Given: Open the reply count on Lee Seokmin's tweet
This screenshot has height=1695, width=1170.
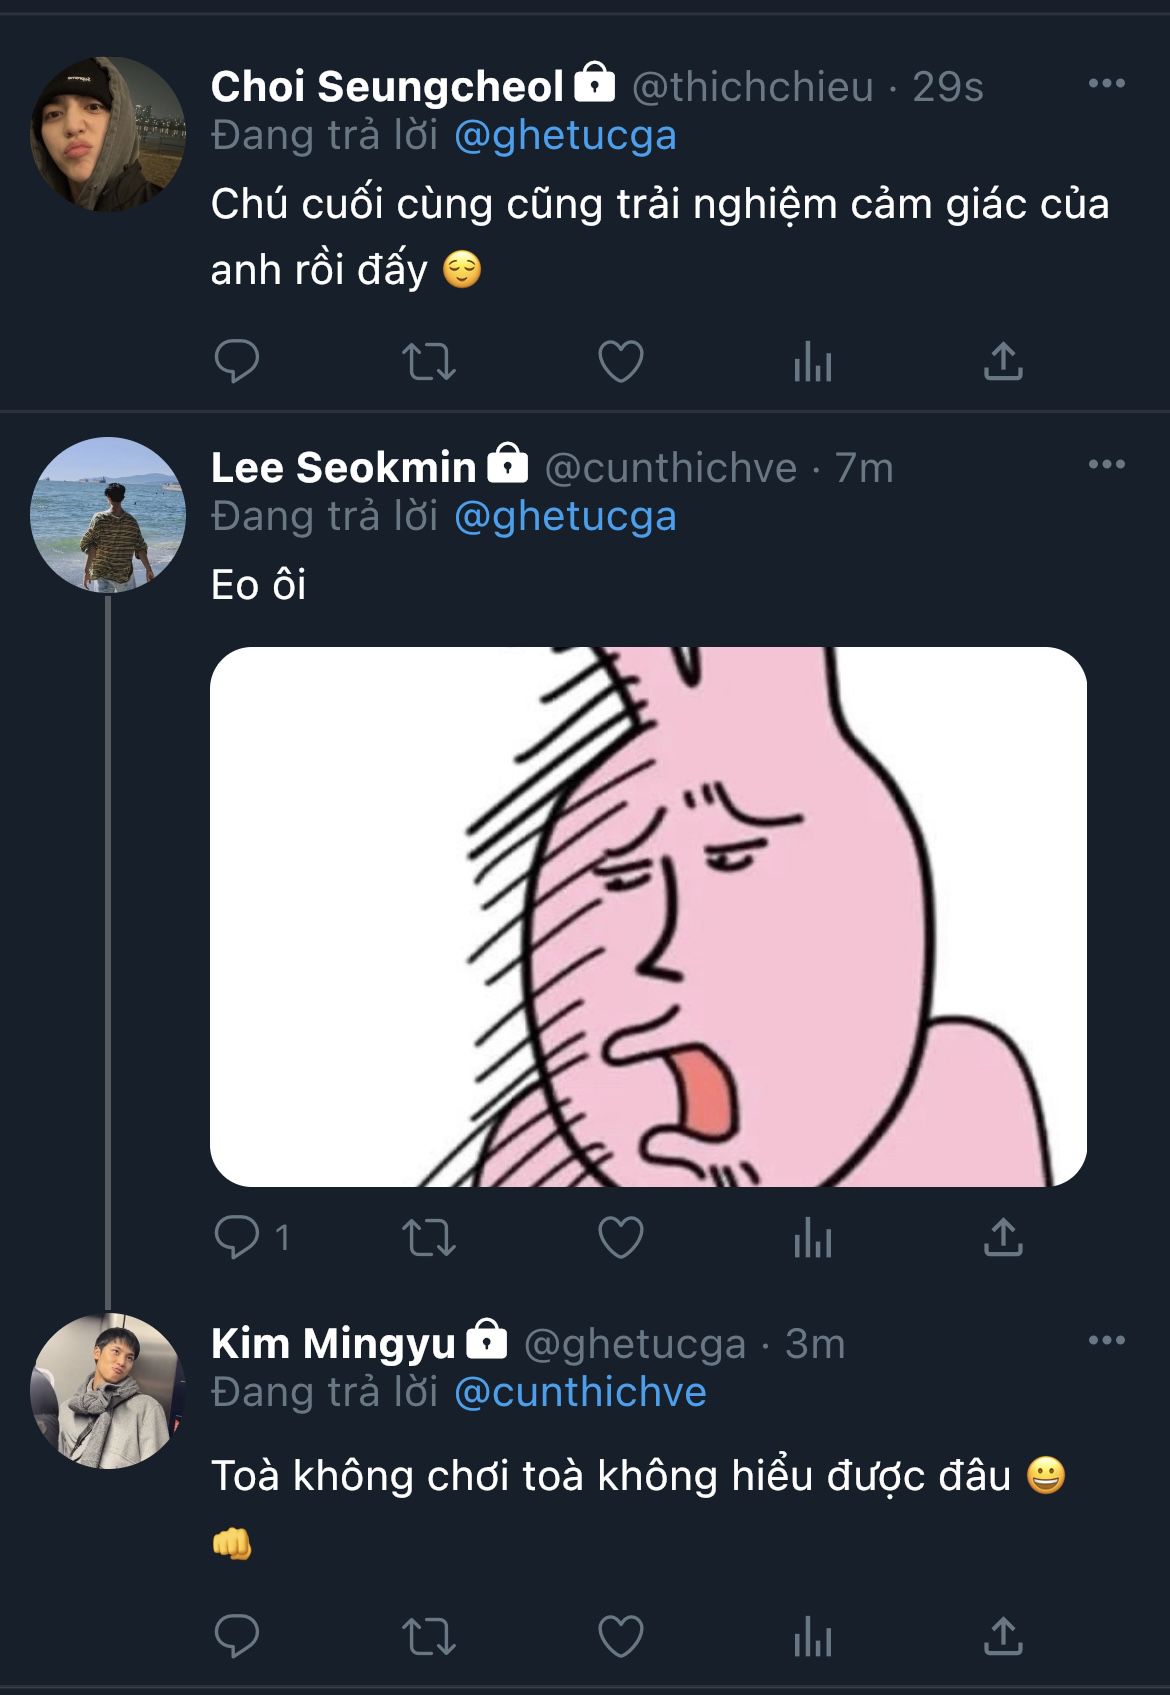Looking at the screenshot, I should (253, 1237).
